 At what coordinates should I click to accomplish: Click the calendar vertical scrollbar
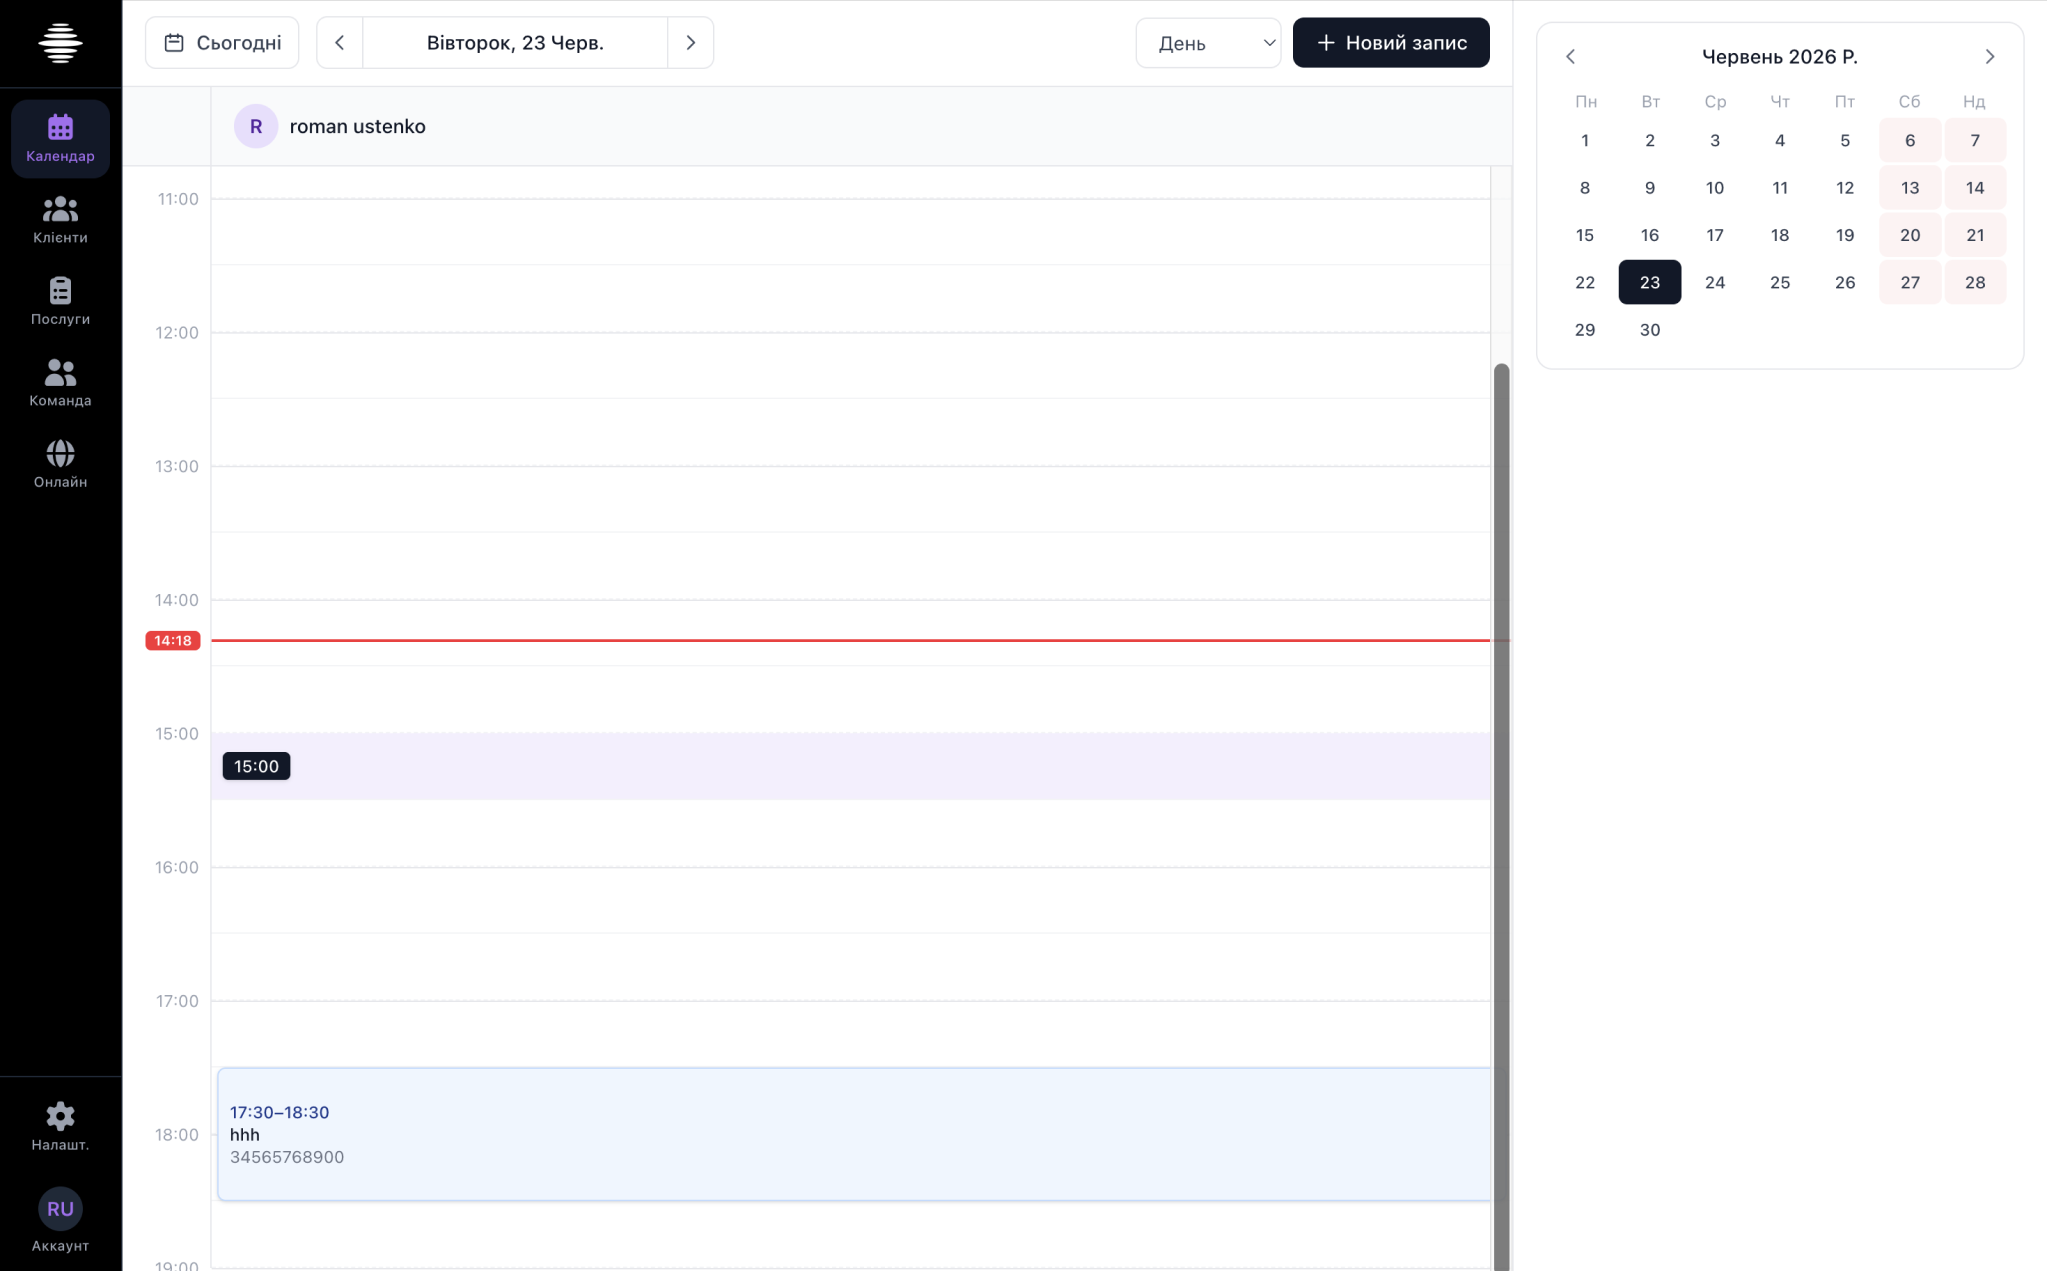point(1501,817)
